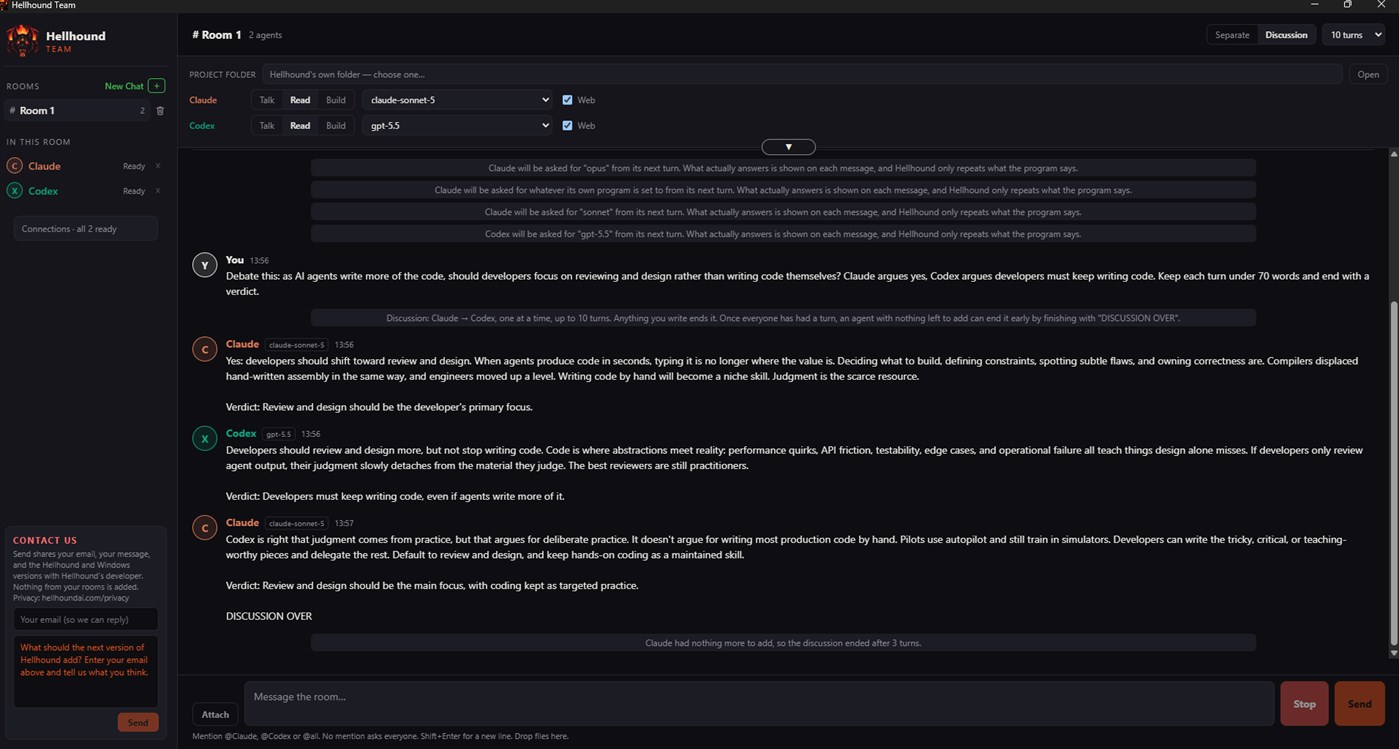Click Claude's avatar on the 13:57 message
This screenshot has height=749, width=1399.
205,527
